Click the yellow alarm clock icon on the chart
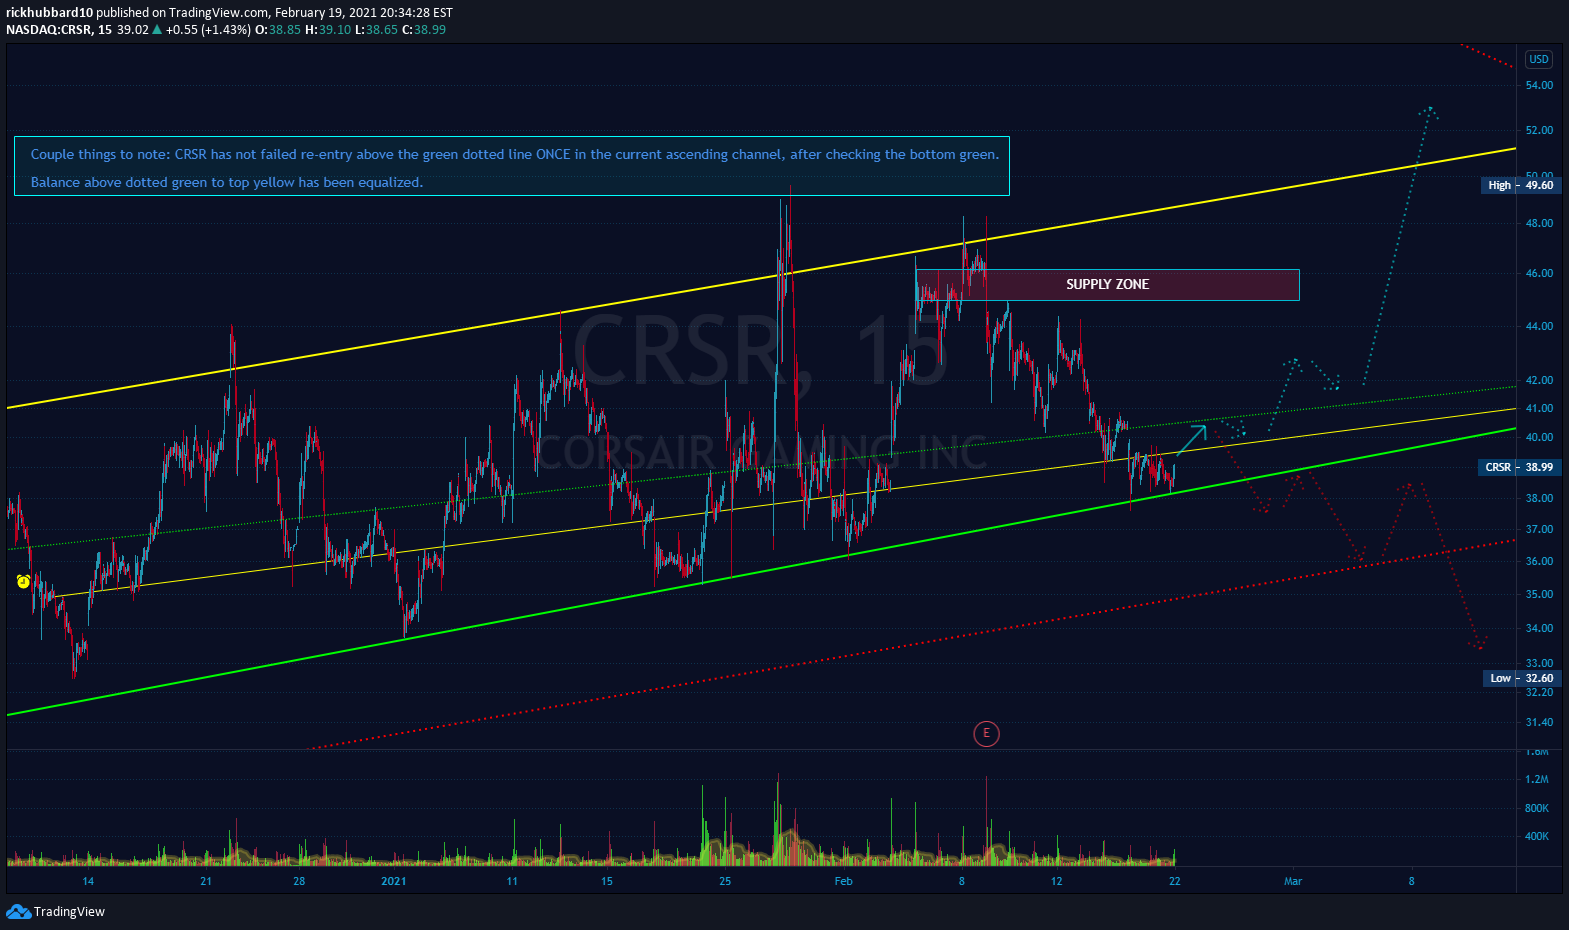This screenshot has height=930, width=1569. [24, 581]
